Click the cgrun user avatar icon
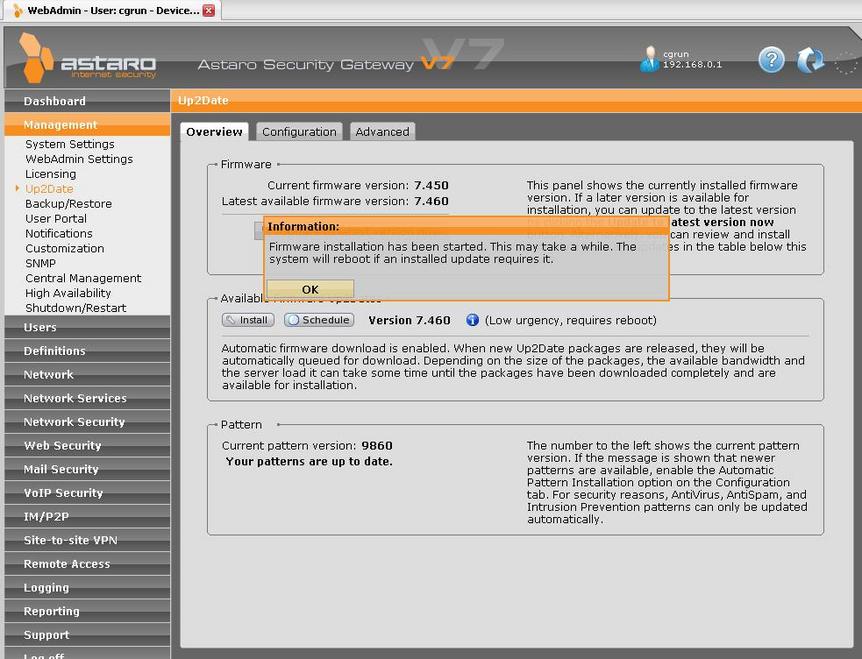 coord(650,59)
